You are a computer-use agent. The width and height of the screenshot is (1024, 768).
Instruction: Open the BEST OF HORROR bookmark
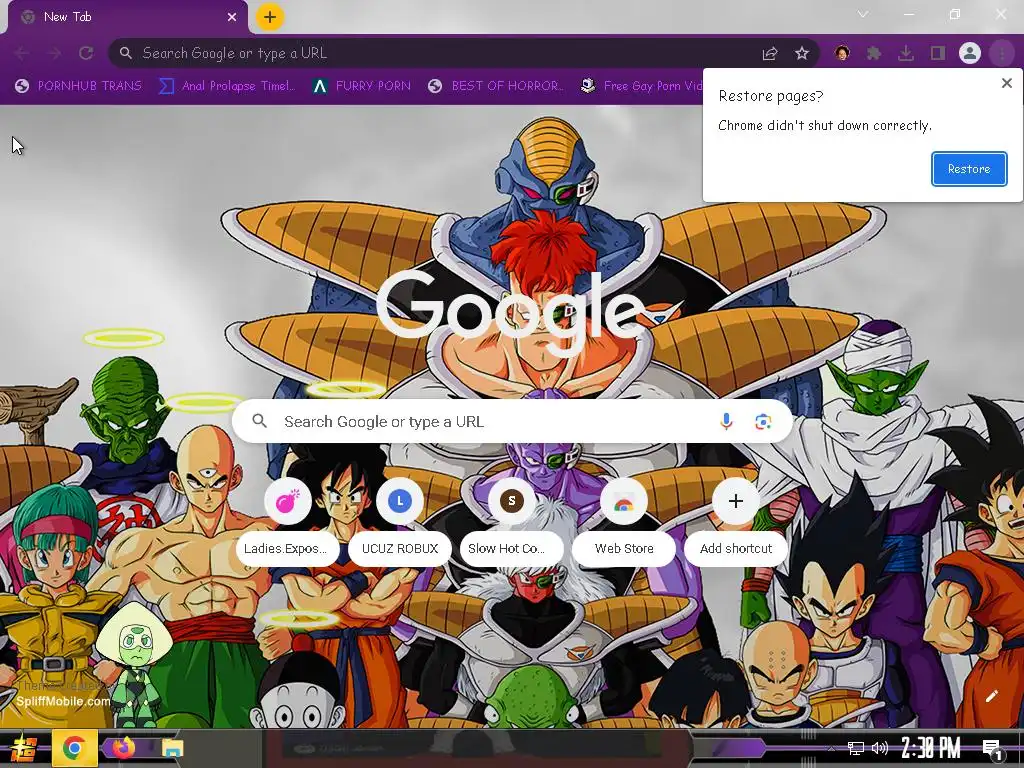496,86
